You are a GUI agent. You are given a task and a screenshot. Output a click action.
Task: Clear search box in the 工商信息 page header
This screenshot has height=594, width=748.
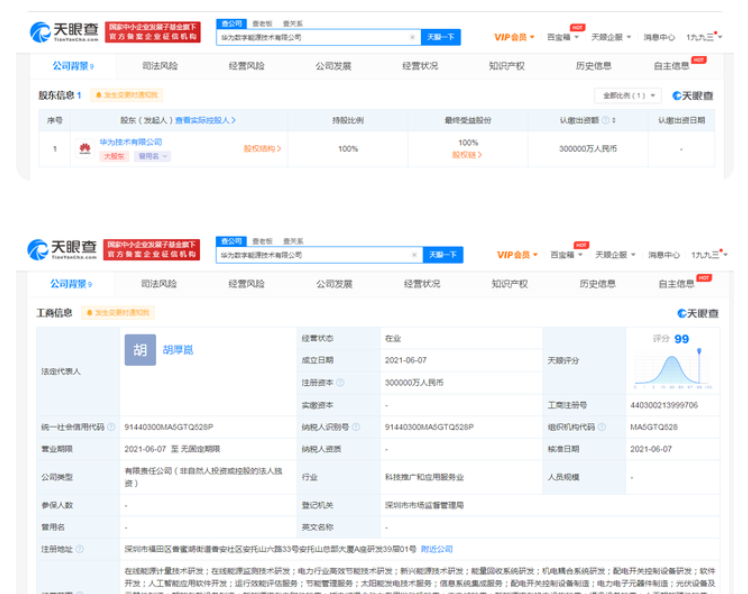click(x=414, y=255)
